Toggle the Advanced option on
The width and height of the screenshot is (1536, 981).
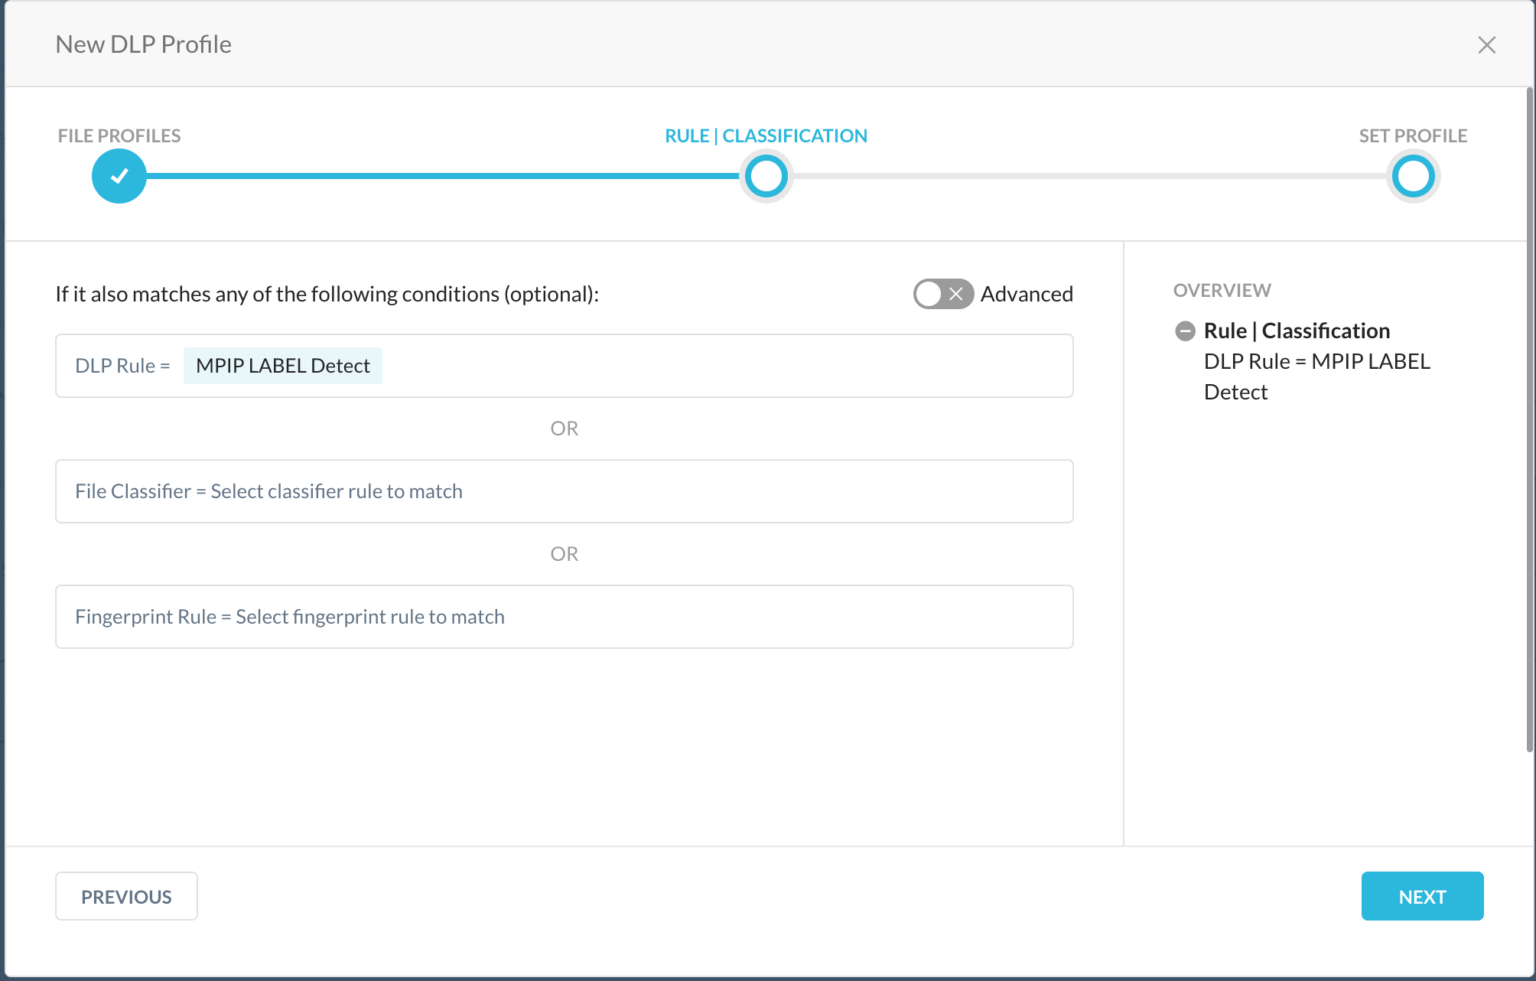pyautogui.click(x=942, y=293)
